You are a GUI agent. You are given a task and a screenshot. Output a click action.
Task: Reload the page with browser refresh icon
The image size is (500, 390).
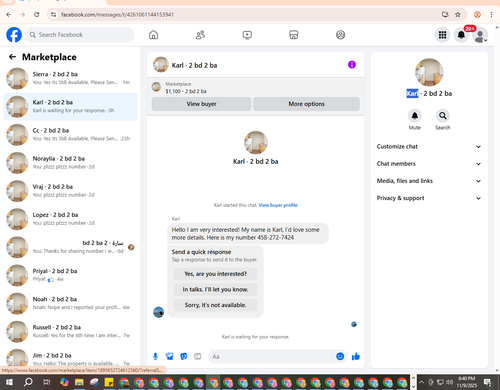37,14
